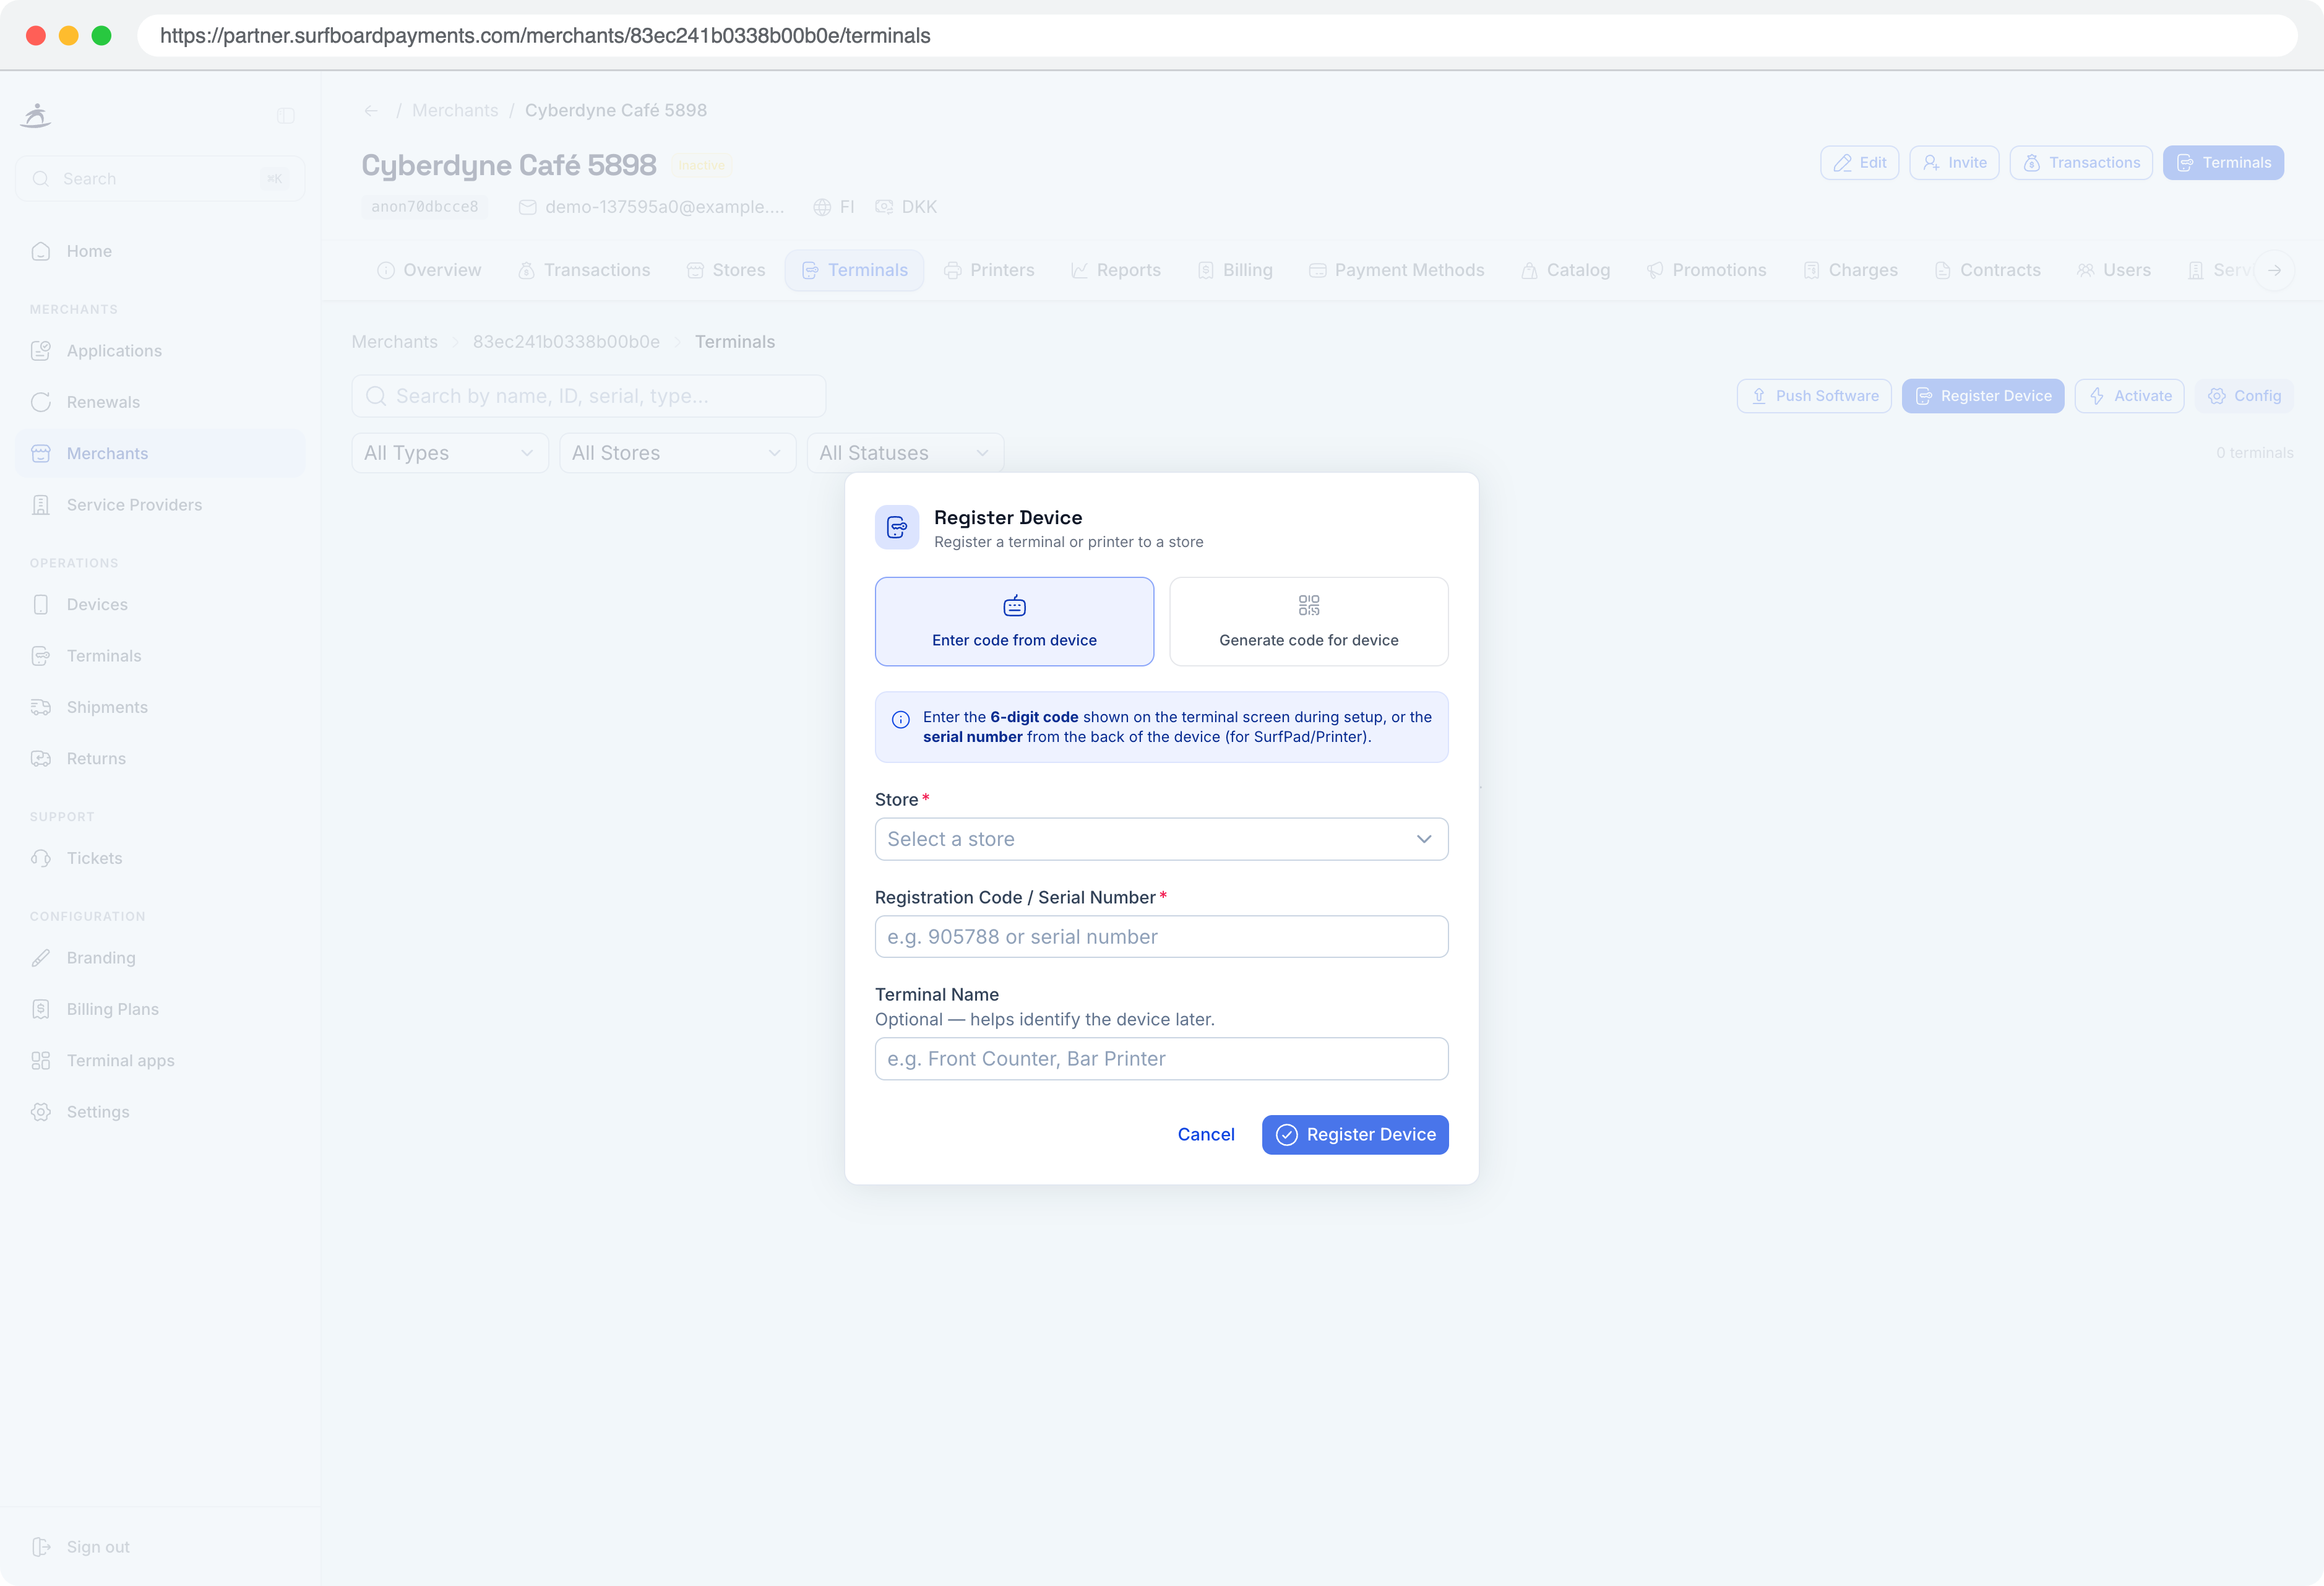
Task: Open Tickets under Support
Action: 160,858
